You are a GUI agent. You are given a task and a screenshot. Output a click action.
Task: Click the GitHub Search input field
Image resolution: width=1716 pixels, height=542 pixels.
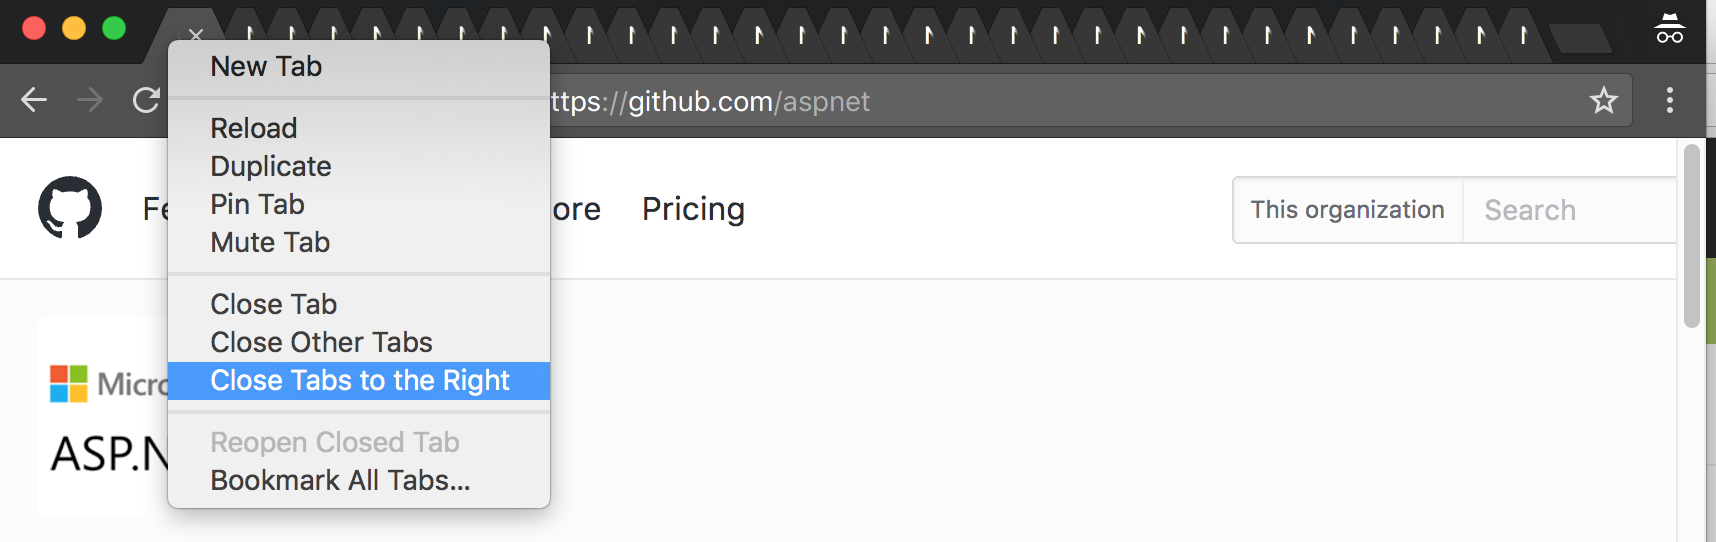coord(1570,210)
